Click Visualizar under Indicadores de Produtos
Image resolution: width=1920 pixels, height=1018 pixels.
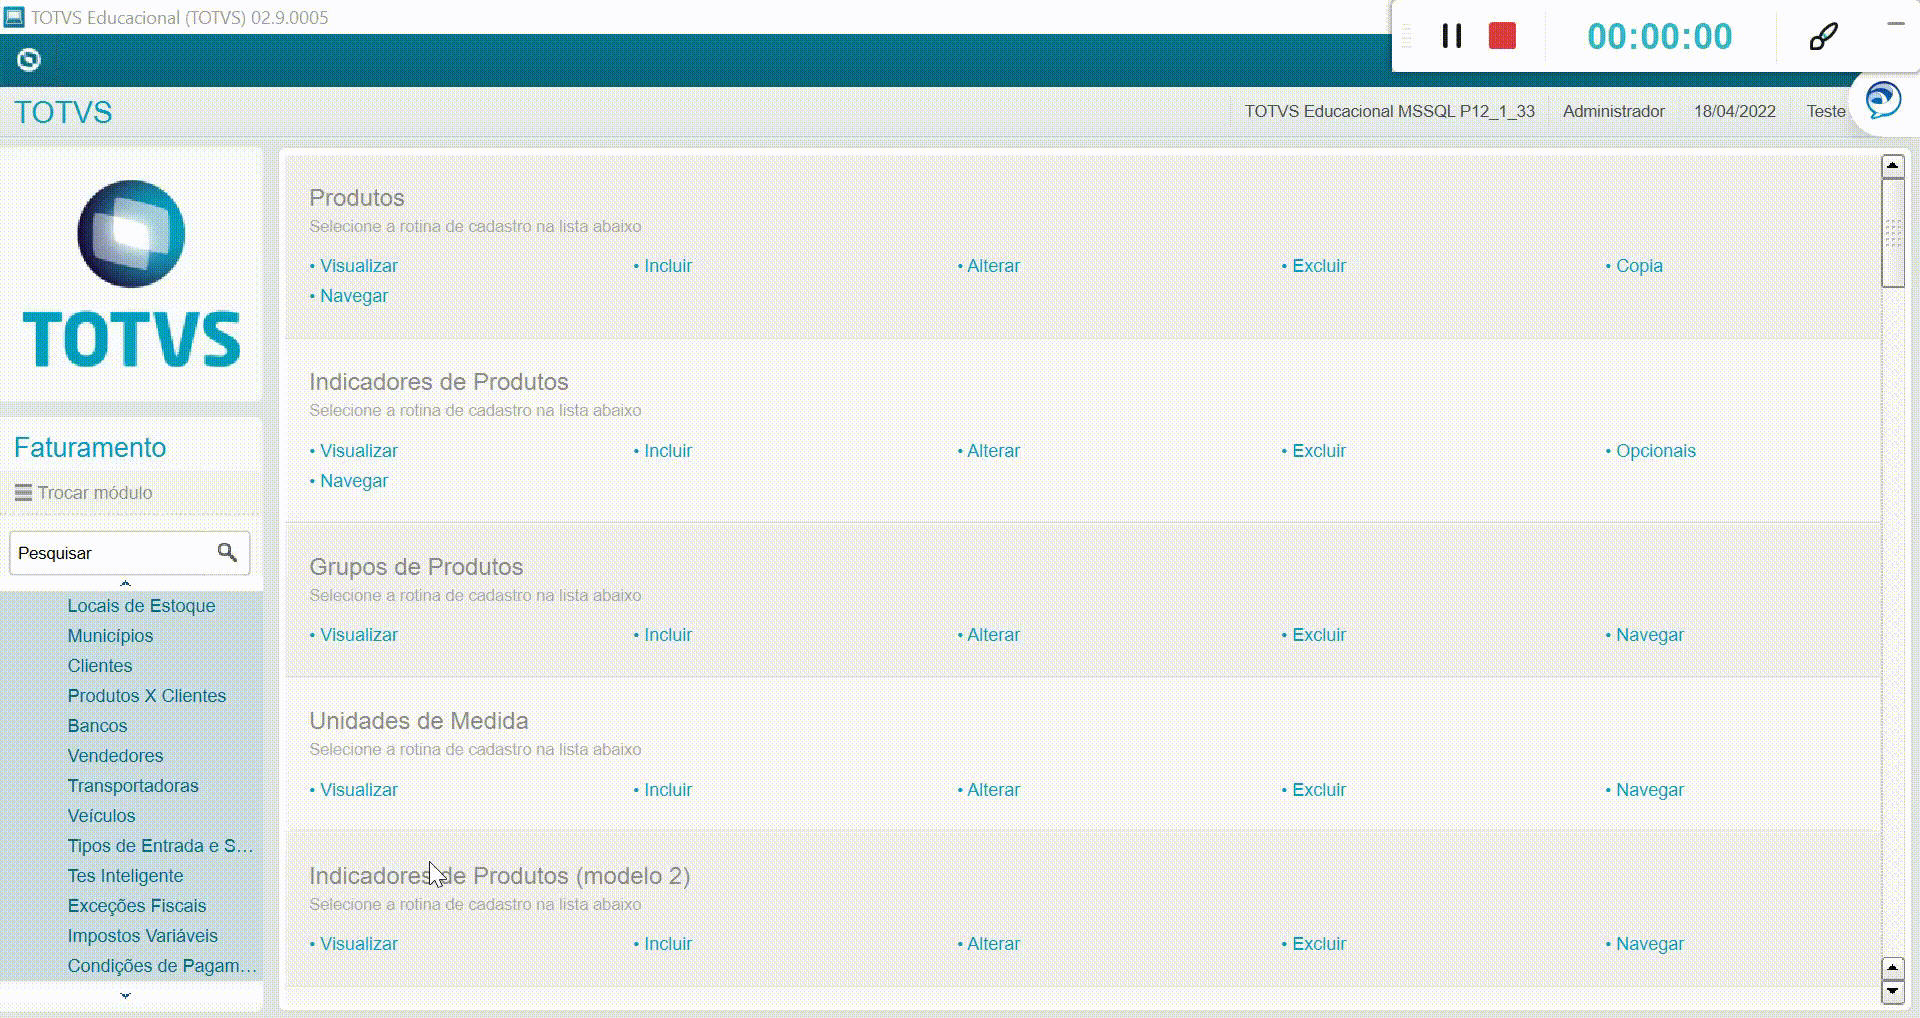point(358,451)
